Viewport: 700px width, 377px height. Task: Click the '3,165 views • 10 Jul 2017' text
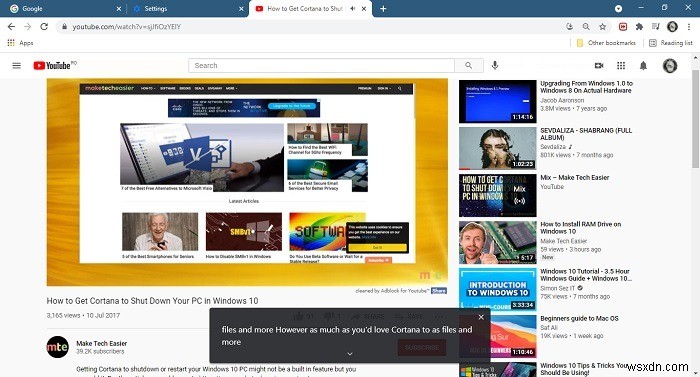click(83, 315)
